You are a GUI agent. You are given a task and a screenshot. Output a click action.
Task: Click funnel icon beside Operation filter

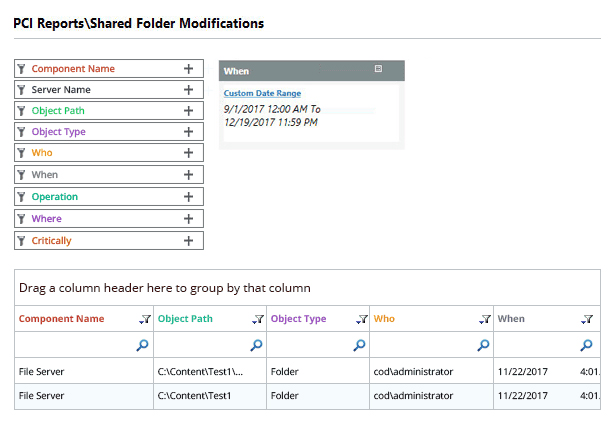(22, 197)
